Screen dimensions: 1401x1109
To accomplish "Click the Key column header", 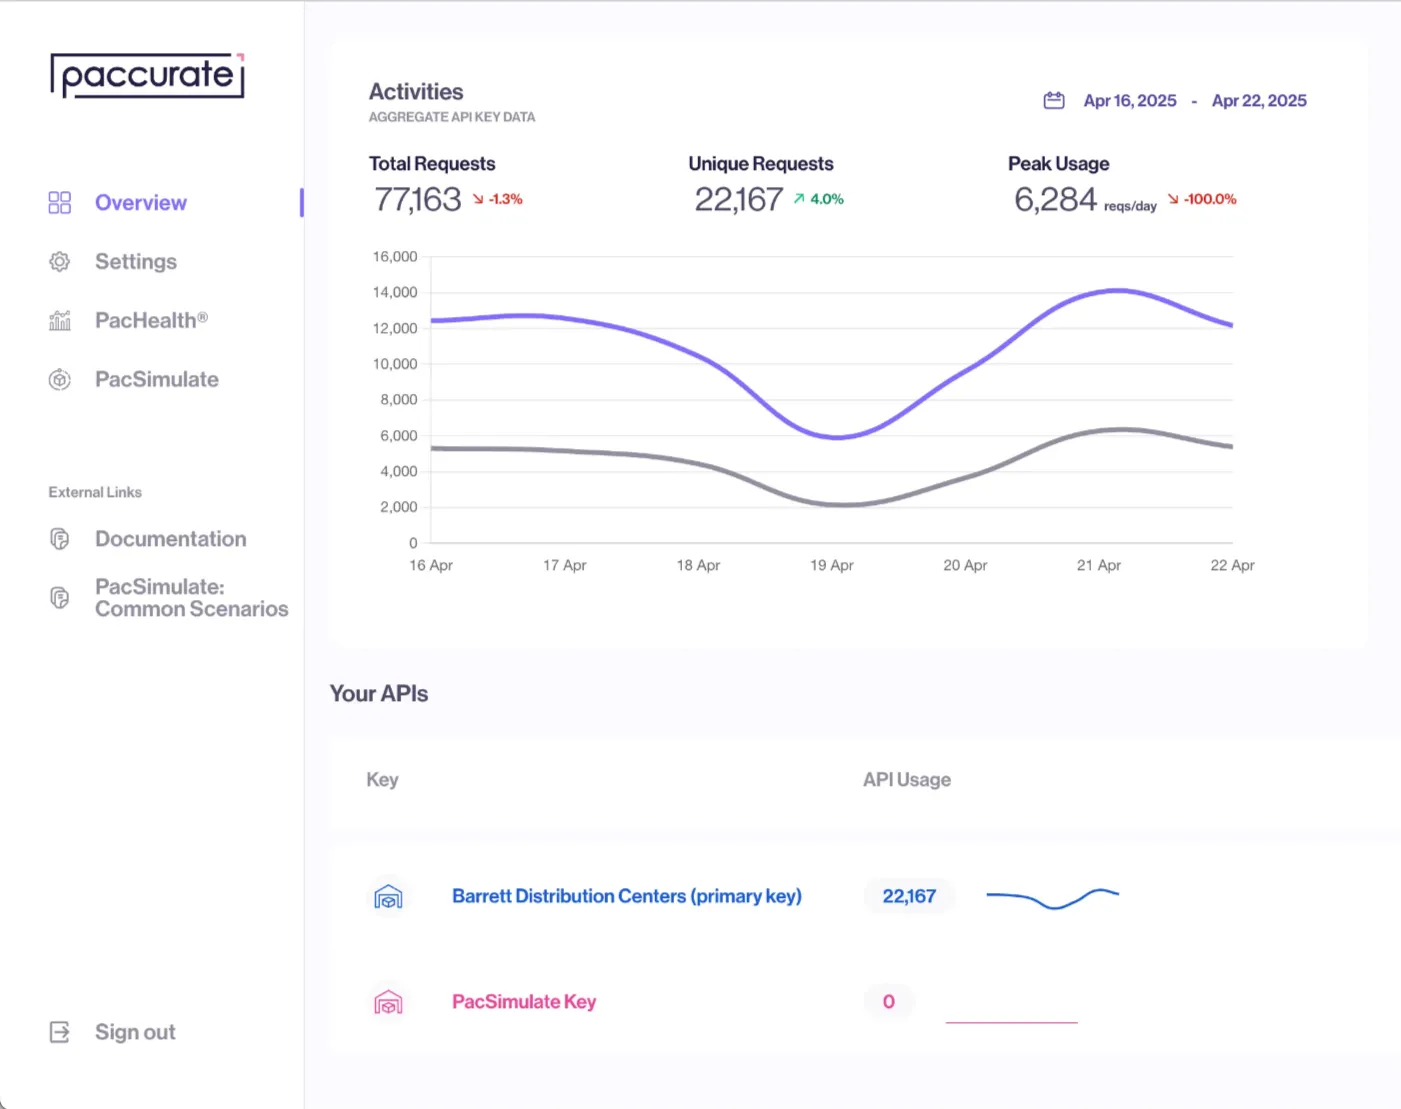I will coord(382,779).
